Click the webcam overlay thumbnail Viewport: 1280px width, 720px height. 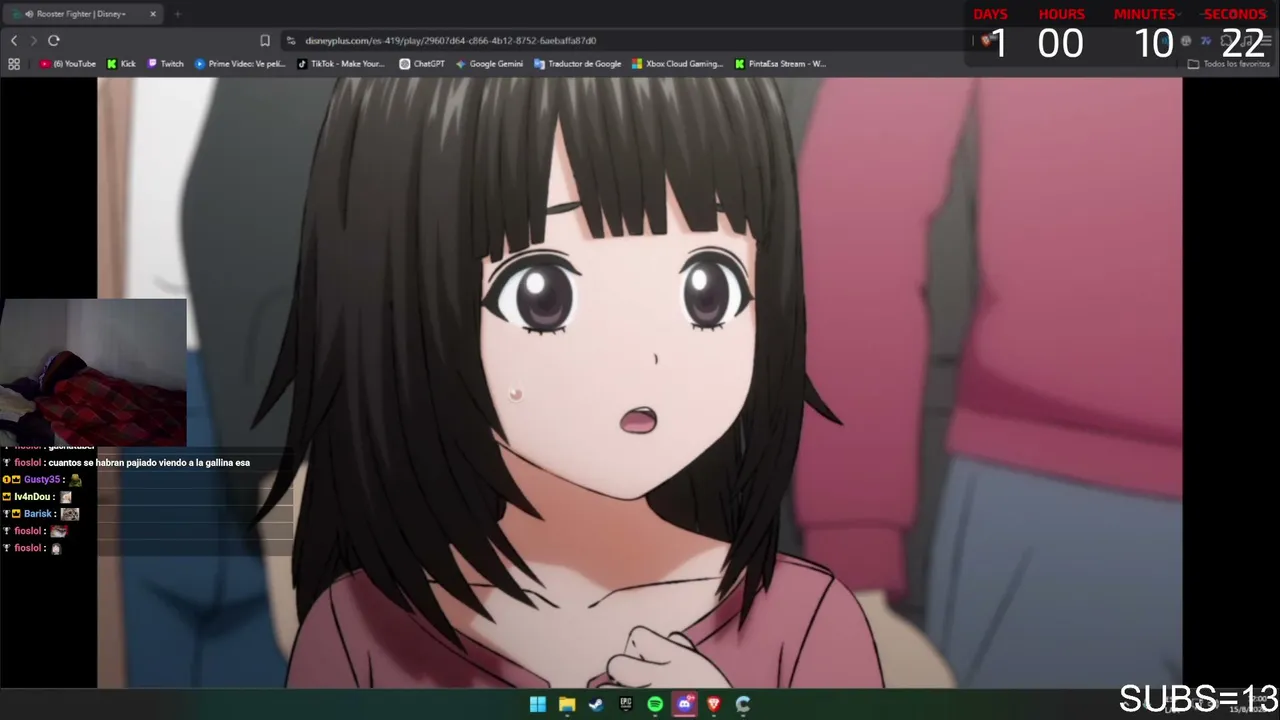[x=93, y=372]
